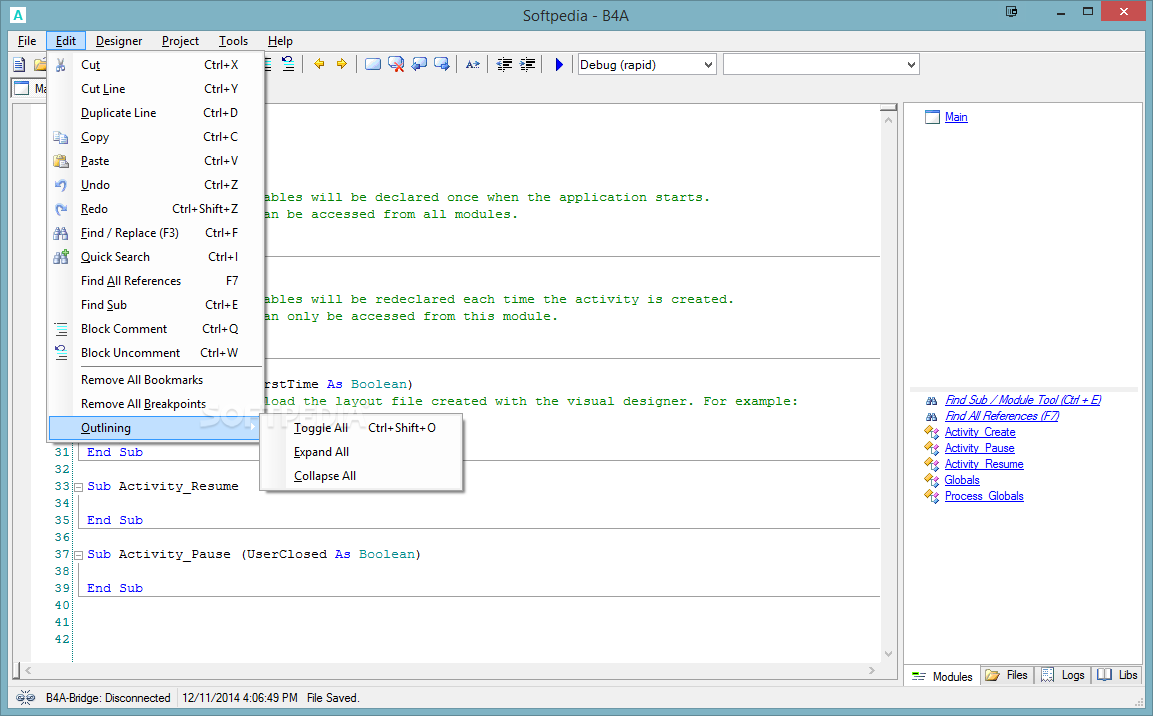Switch to the Modules tab
The height and width of the screenshot is (716, 1153).
click(943, 676)
